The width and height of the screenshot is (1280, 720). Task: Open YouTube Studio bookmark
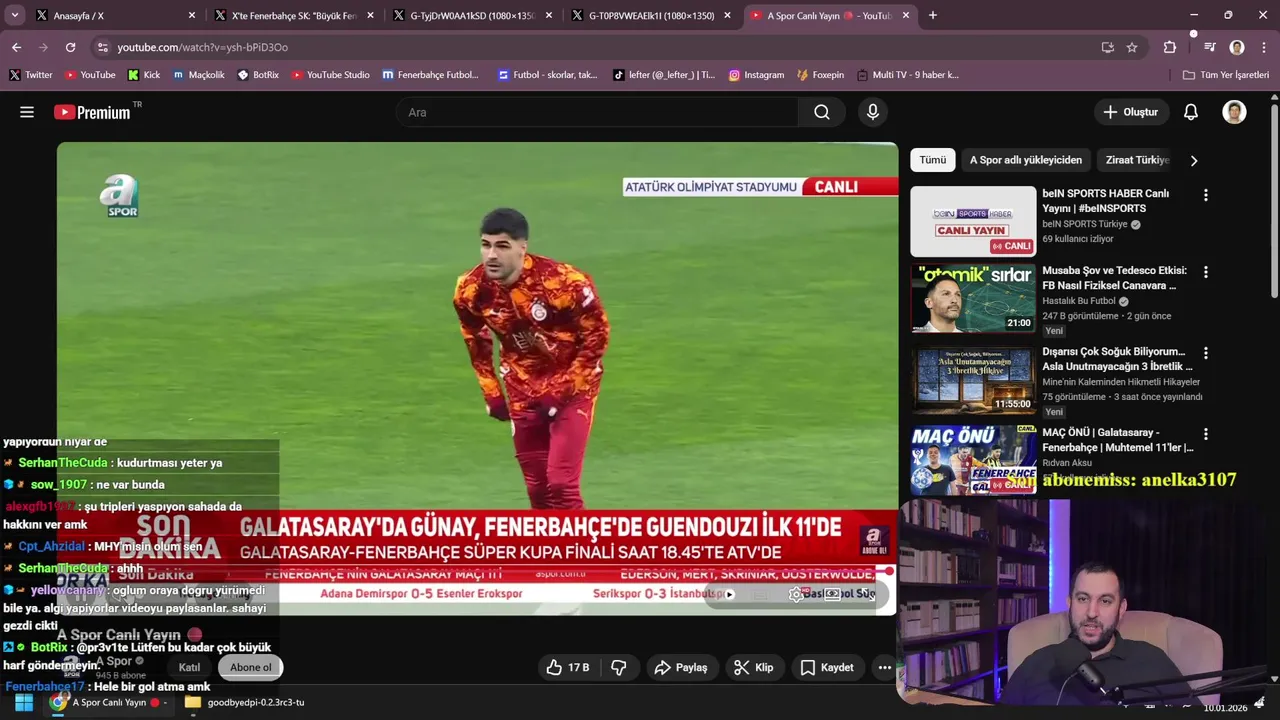331,75
